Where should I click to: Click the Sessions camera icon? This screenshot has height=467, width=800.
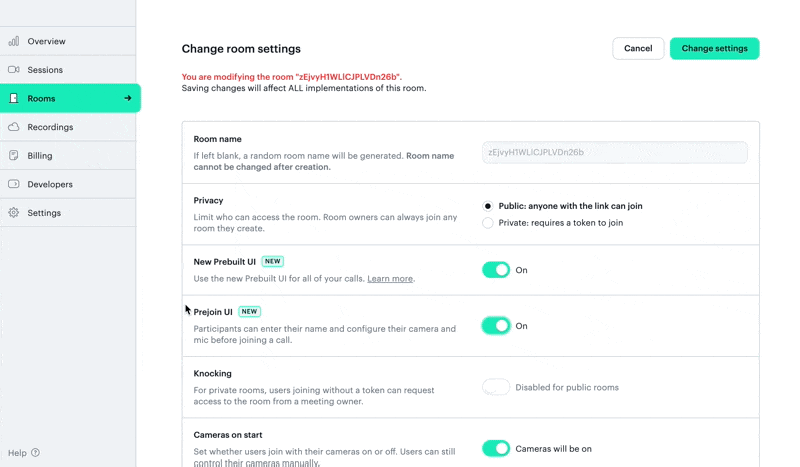[x=14, y=70]
